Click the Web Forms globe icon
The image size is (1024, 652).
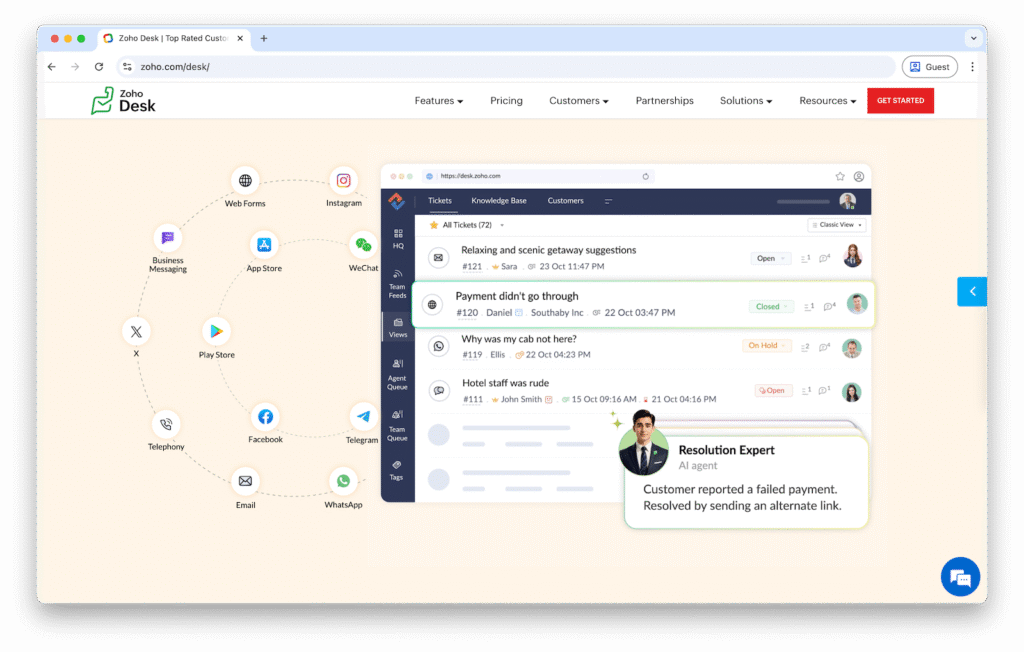click(245, 181)
